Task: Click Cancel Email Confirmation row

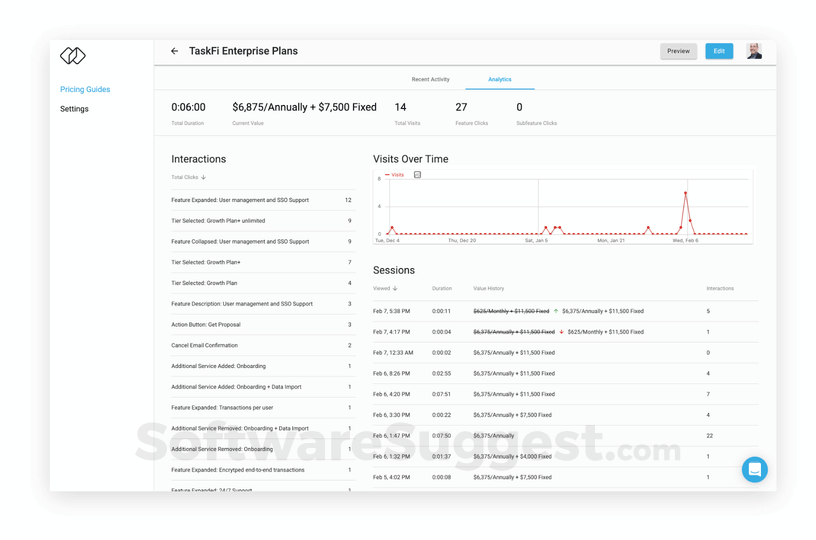Action: click(x=263, y=345)
